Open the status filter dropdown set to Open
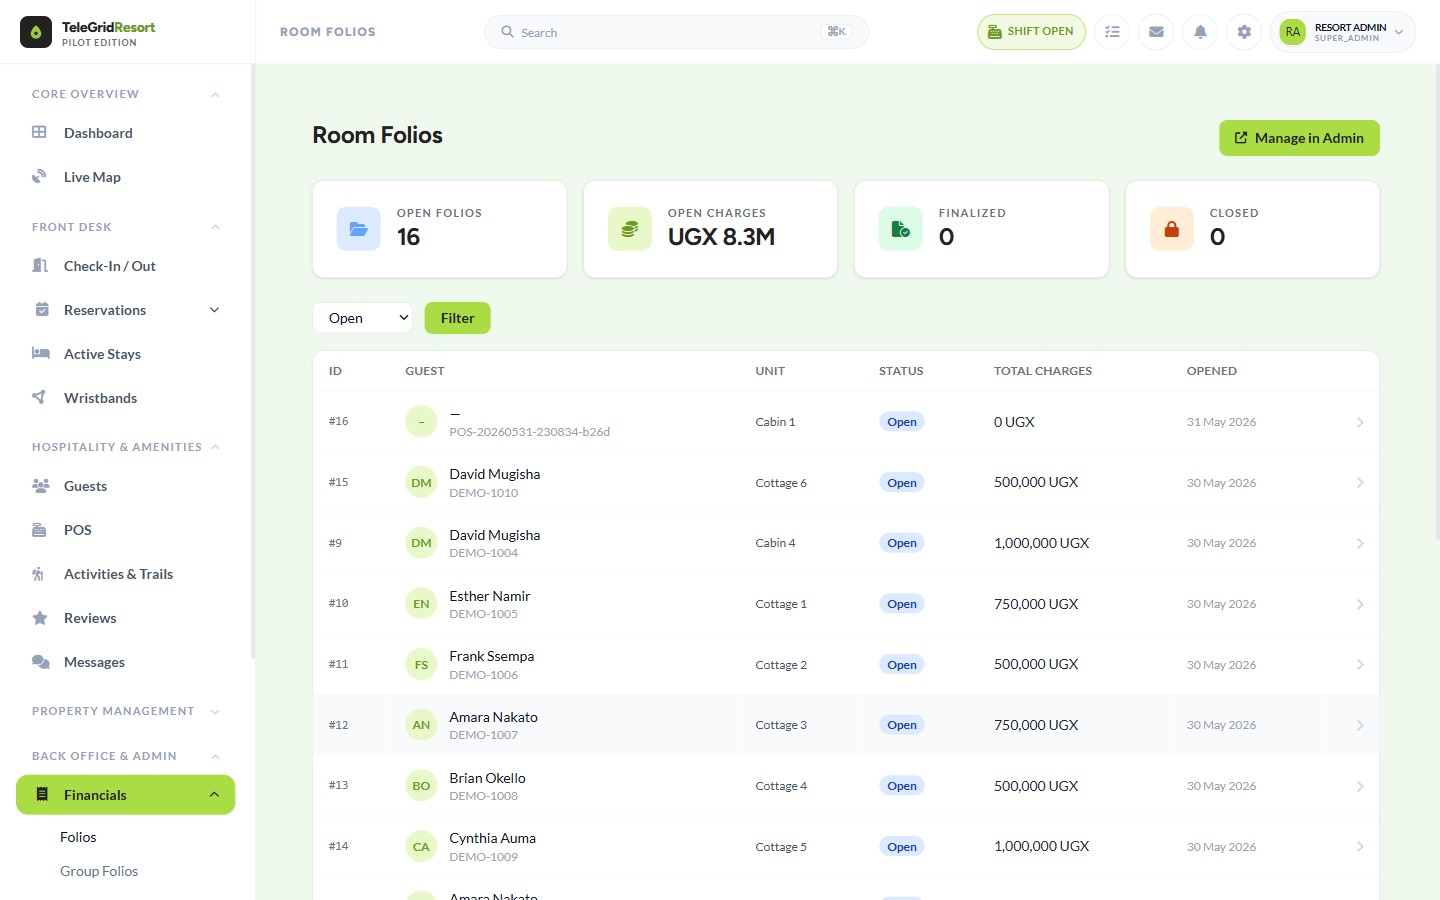This screenshot has width=1440, height=900. pos(362,318)
